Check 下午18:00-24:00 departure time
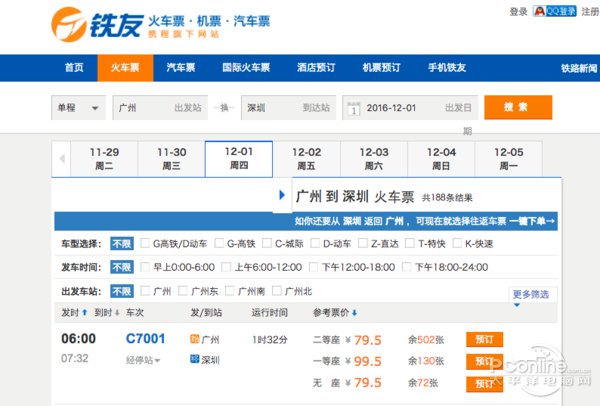Viewport: 600px width, 406px height. [x=407, y=267]
